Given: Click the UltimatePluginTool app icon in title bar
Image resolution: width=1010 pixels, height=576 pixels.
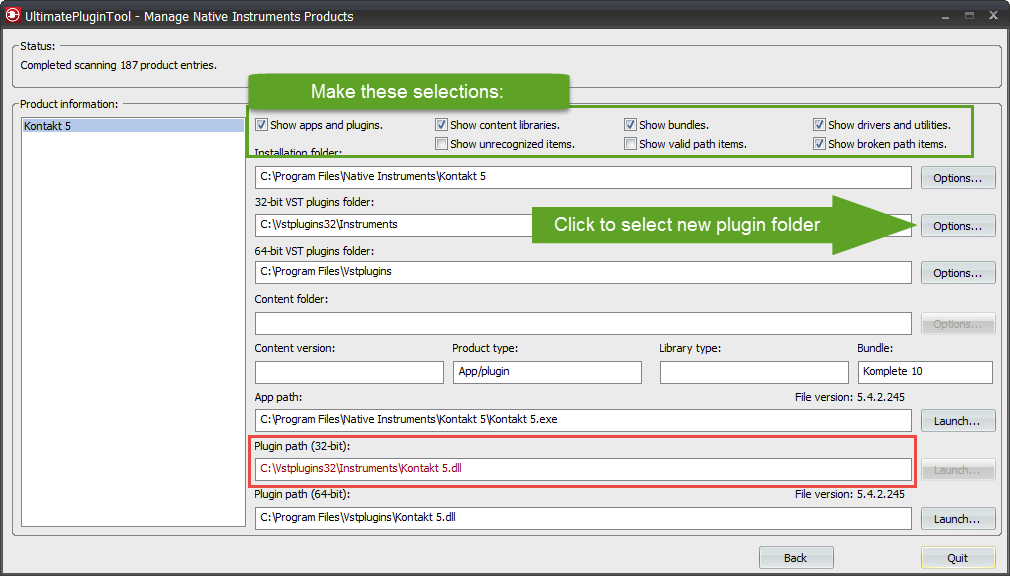Looking at the screenshot, I should (x=12, y=15).
